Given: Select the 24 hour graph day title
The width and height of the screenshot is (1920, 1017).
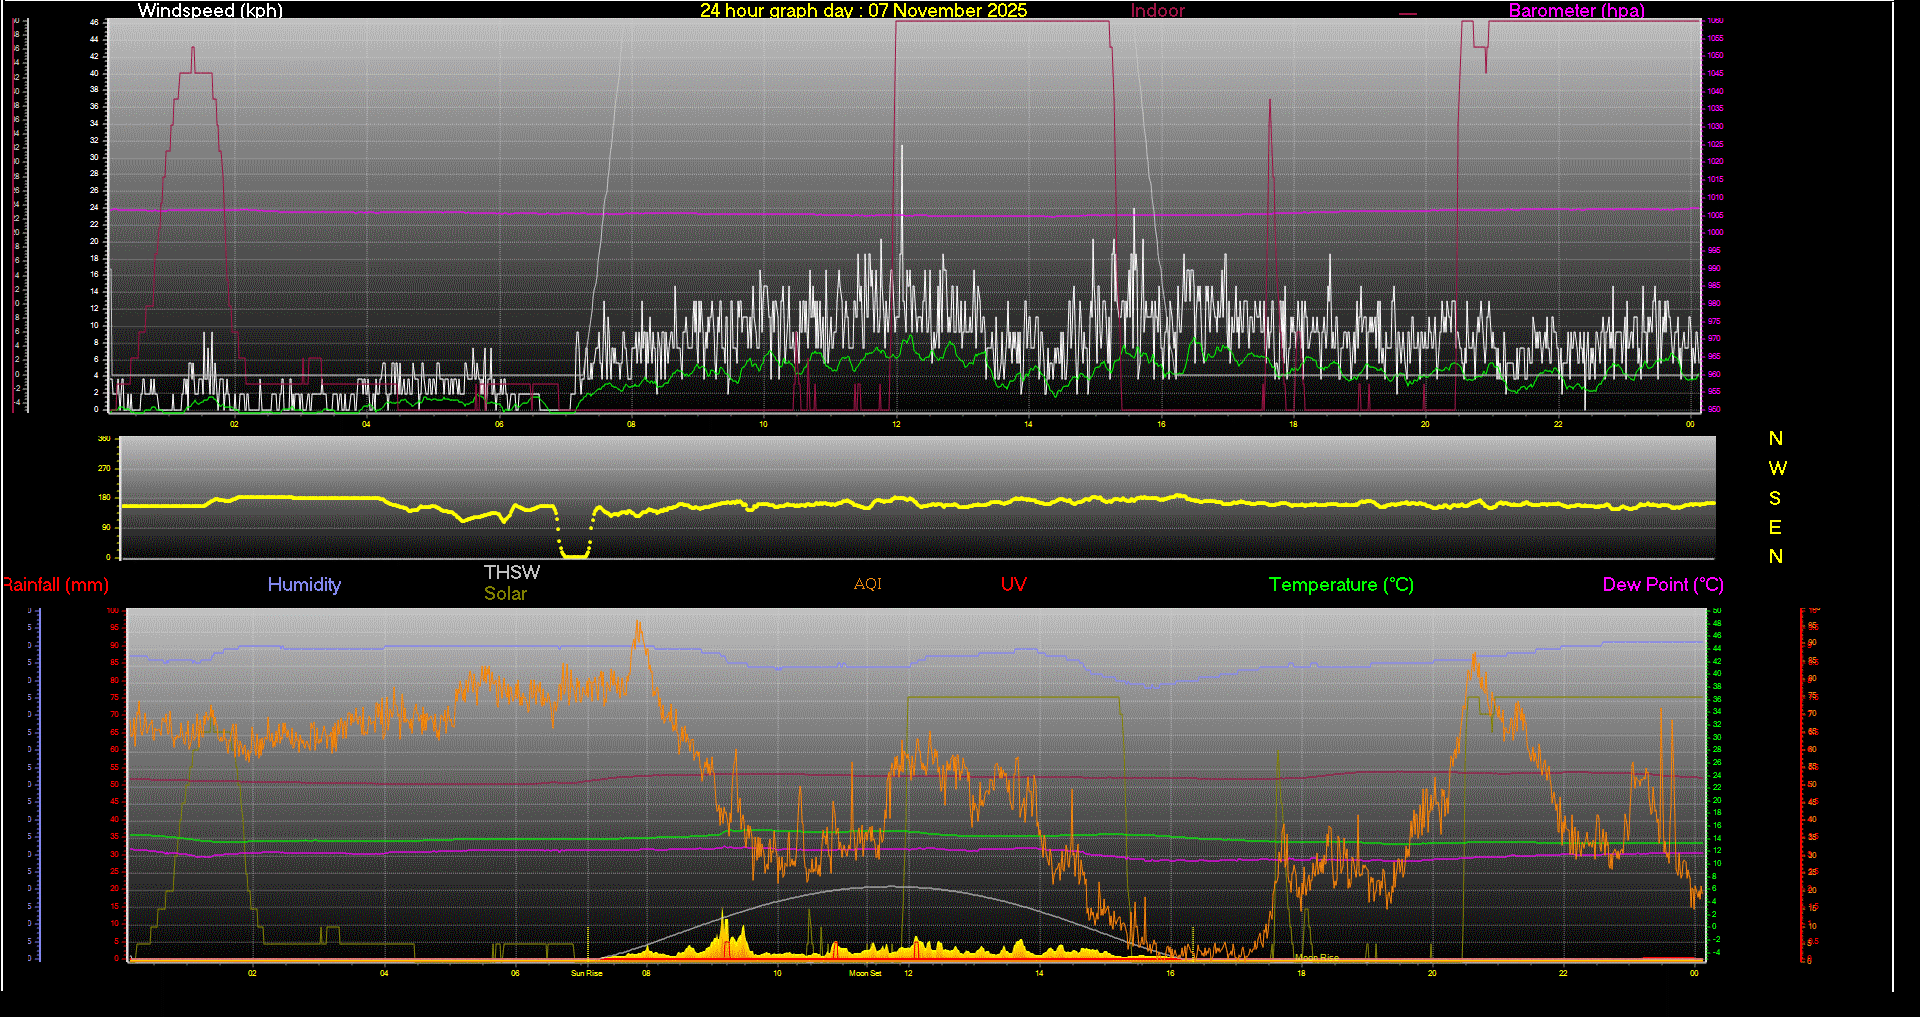Looking at the screenshot, I should click(x=863, y=11).
